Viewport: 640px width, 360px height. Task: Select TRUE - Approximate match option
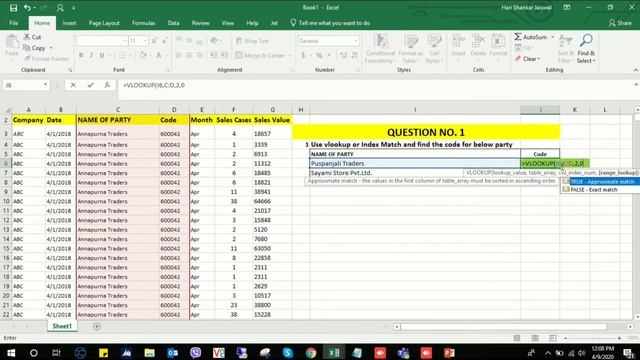tap(600, 182)
